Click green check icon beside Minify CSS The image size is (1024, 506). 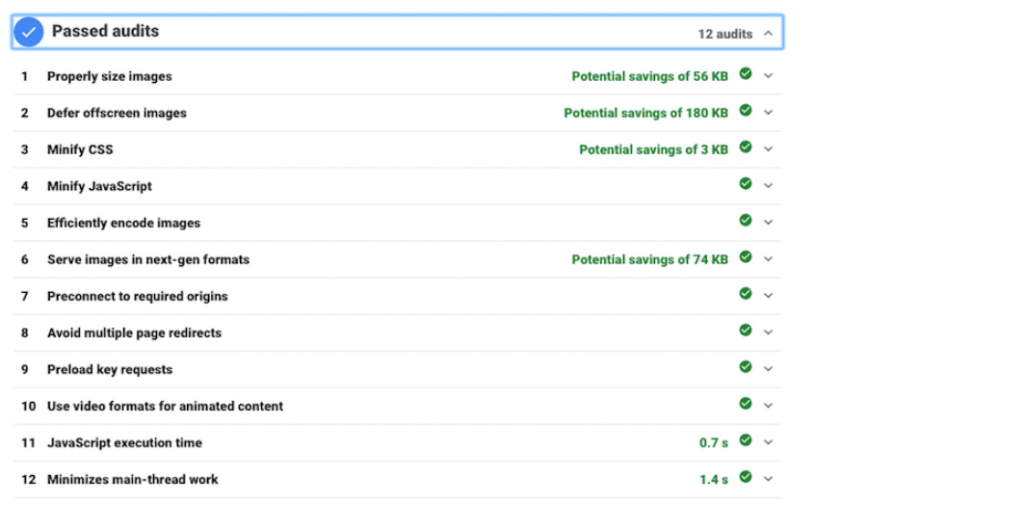point(745,147)
